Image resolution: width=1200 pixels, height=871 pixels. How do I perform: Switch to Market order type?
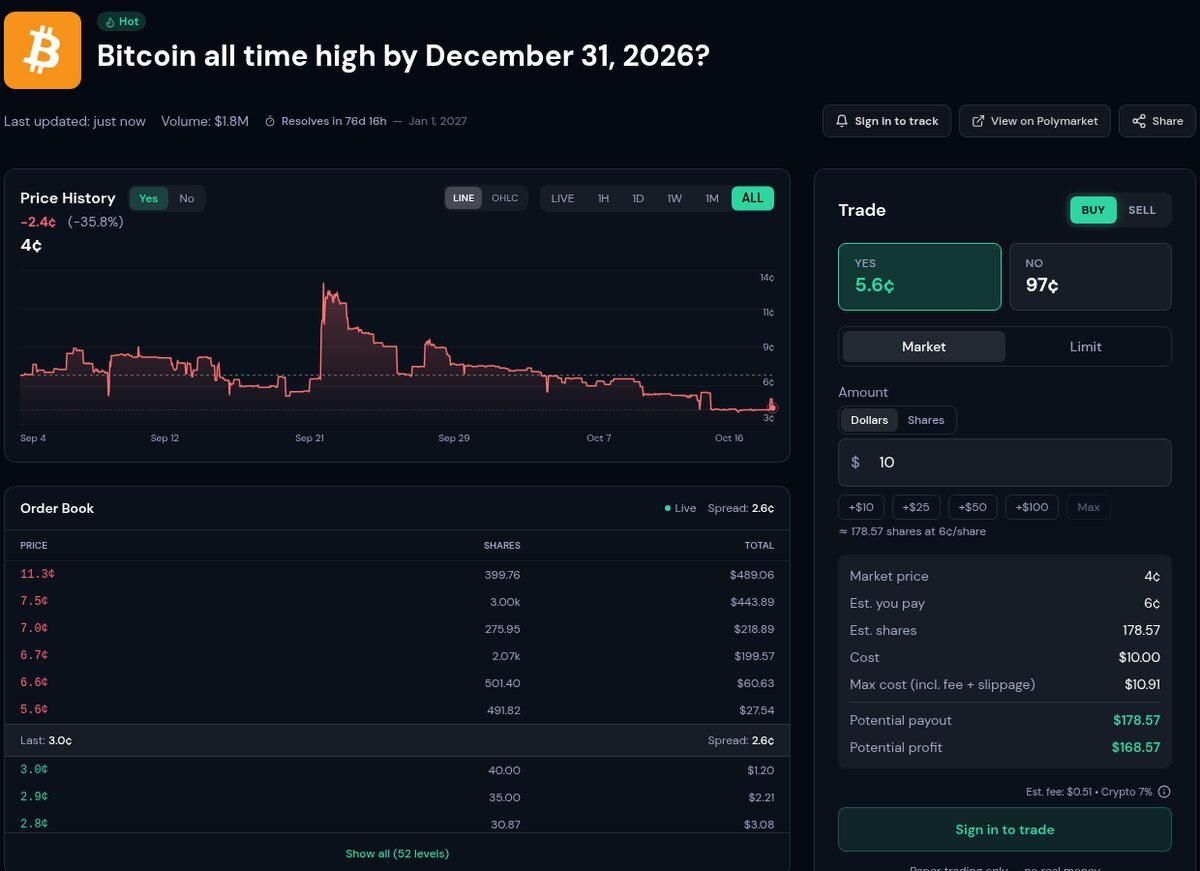tap(924, 346)
